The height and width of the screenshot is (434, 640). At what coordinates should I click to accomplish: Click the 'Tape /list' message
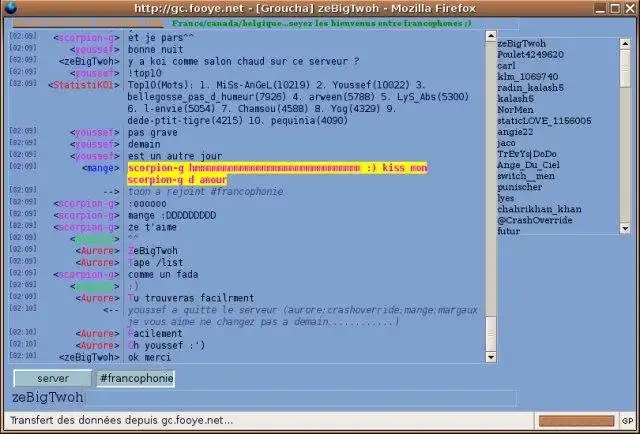click(x=156, y=263)
